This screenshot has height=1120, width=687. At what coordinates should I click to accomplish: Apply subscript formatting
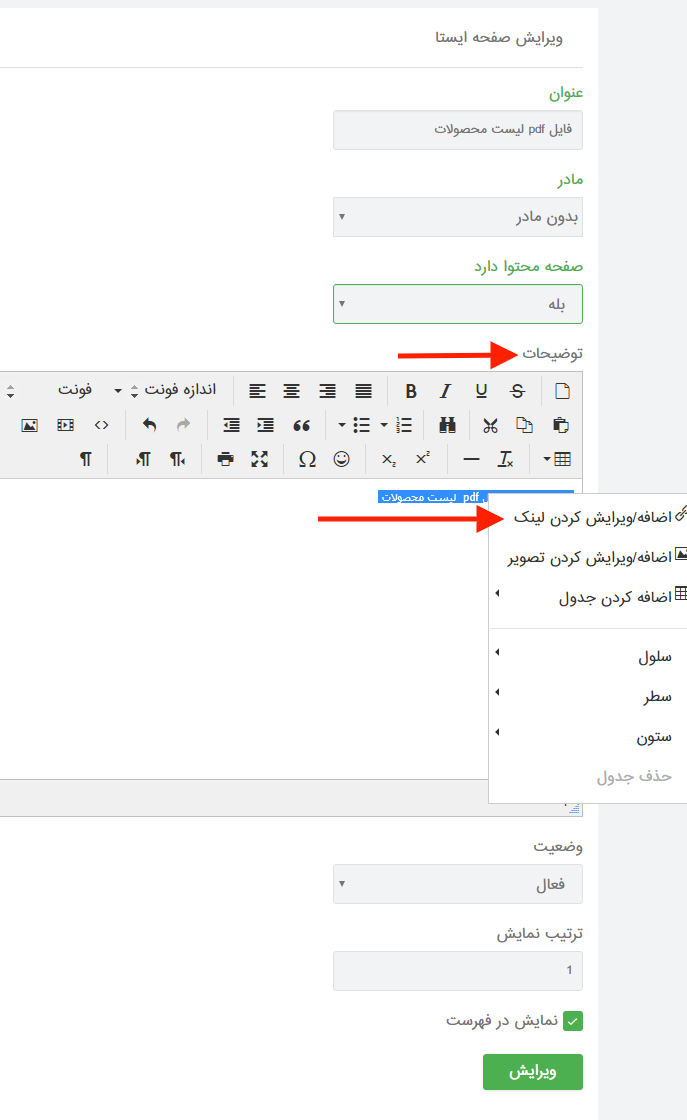(388, 459)
